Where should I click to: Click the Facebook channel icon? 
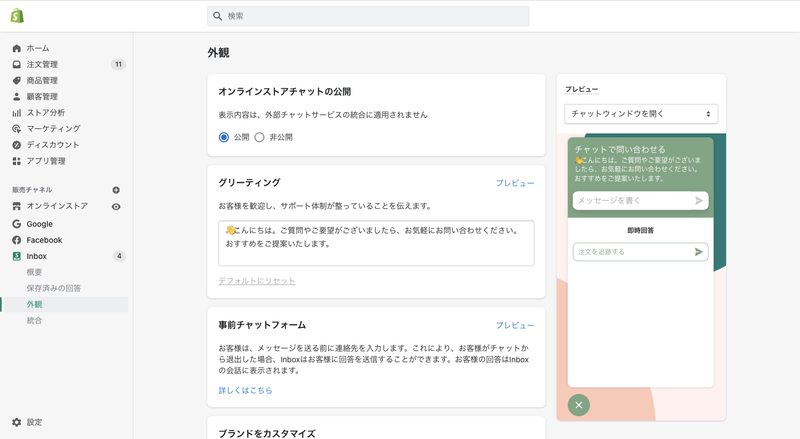pos(17,240)
